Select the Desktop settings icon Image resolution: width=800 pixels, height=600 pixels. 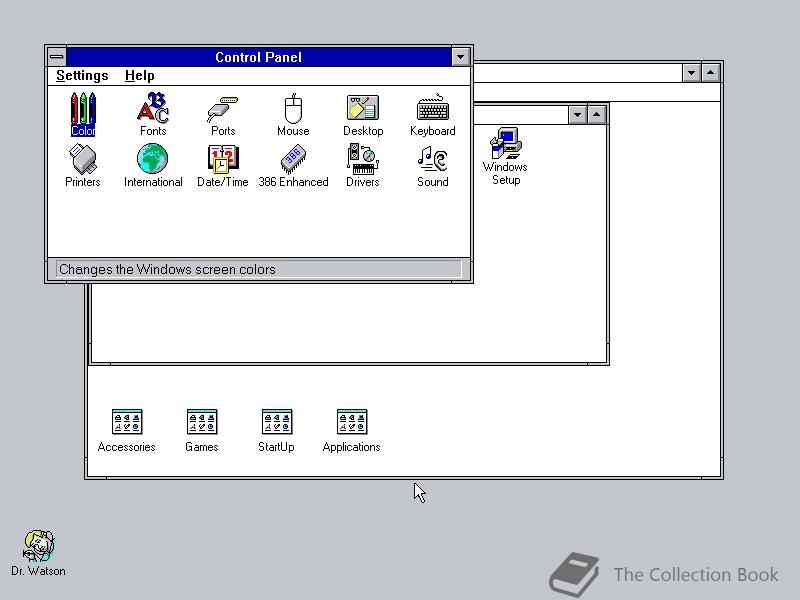tap(363, 115)
